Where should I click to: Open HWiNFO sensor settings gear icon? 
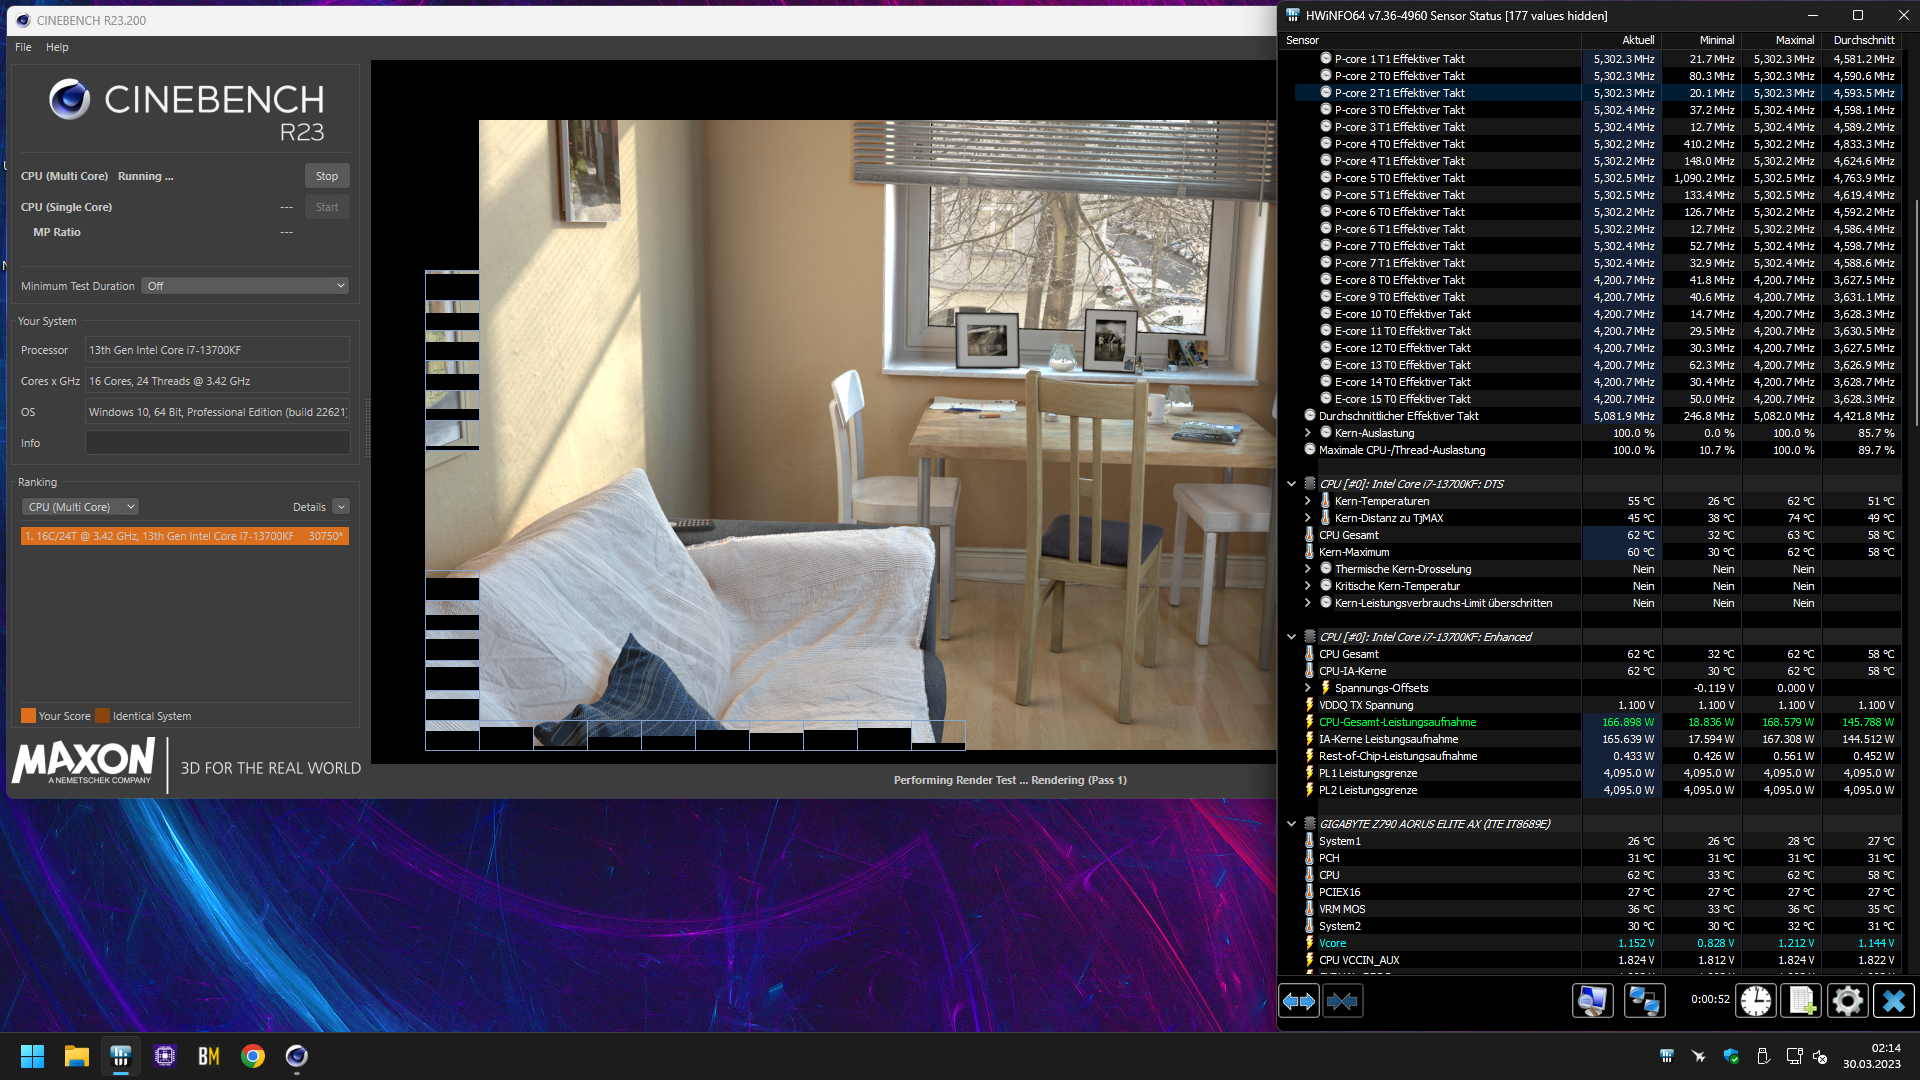pos(1847,1001)
